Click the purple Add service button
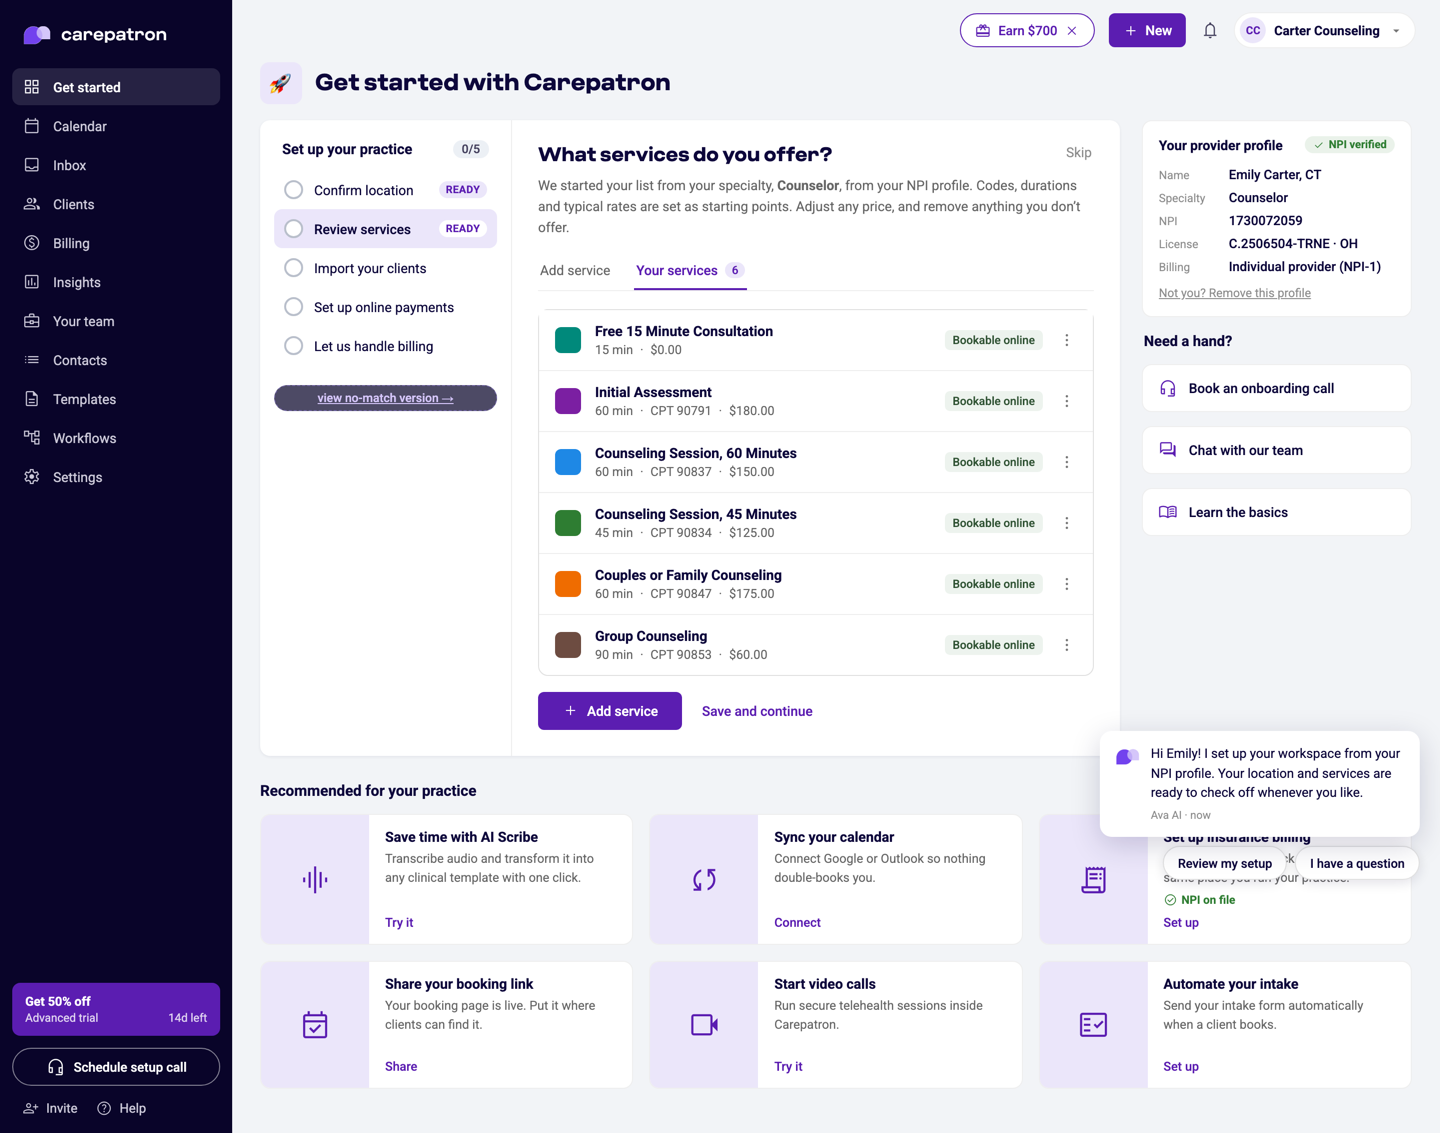Image resolution: width=1440 pixels, height=1133 pixels. (x=610, y=711)
